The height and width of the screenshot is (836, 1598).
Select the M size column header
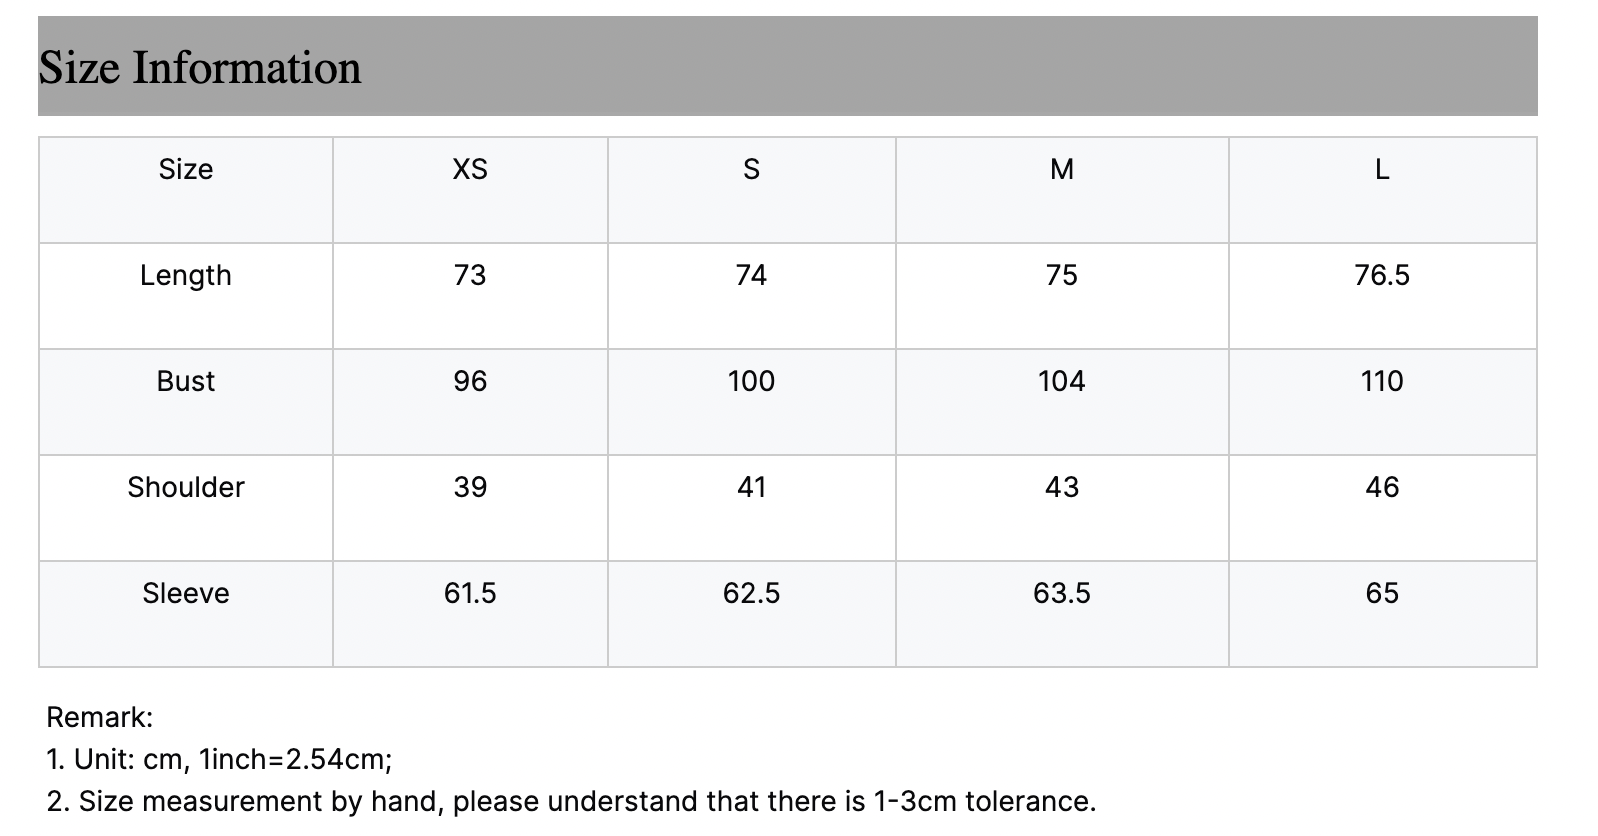[1062, 169]
